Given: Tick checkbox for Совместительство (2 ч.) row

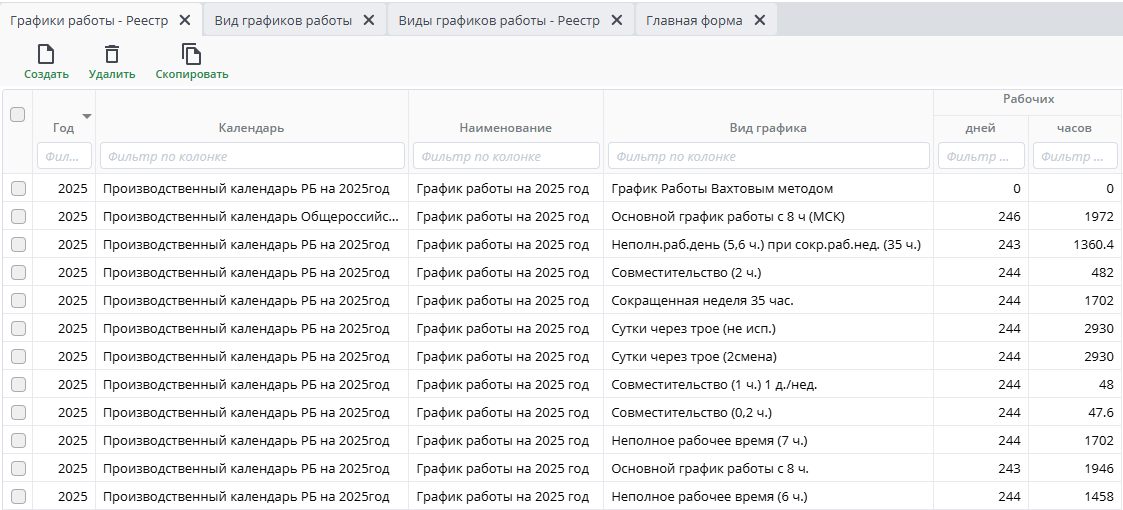Looking at the screenshot, I should coord(18,272).
